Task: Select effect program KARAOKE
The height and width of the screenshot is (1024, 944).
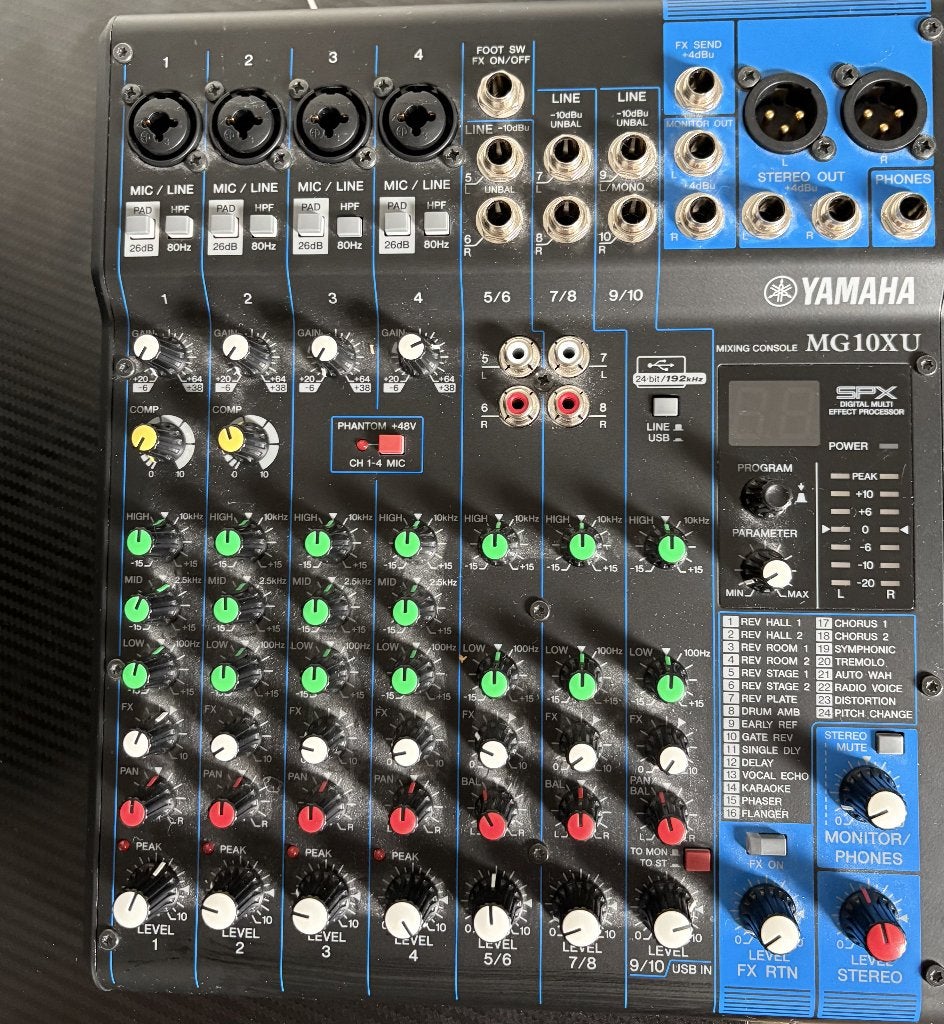Action: tap(758, 788)
